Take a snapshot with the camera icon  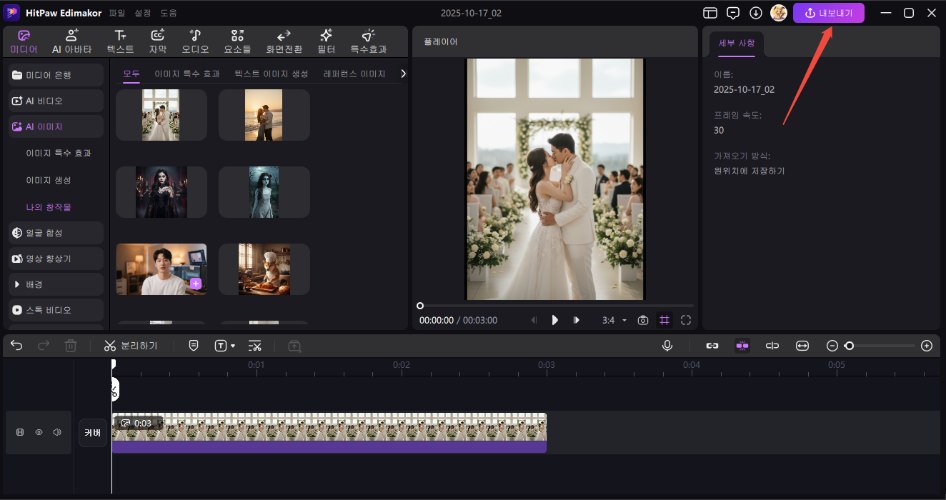pos(643,320)
